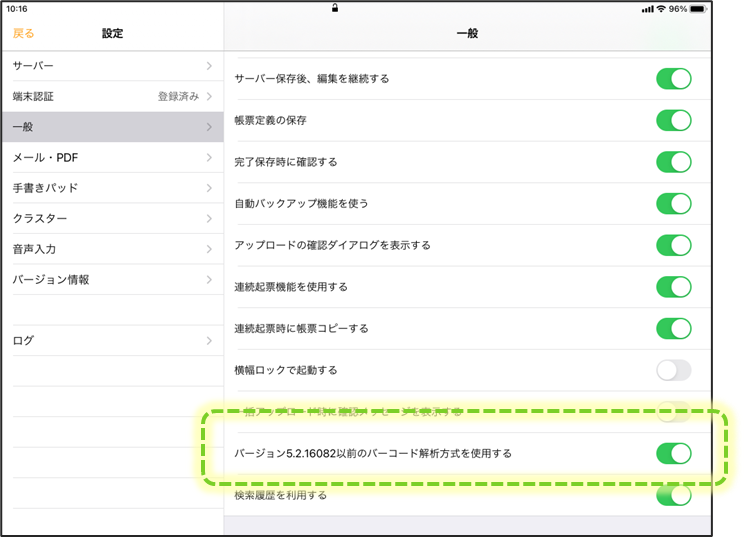Viewport: 745px width, 537px height.
Task: Expand the メール・PDF chevron
Action: (208, 158)
